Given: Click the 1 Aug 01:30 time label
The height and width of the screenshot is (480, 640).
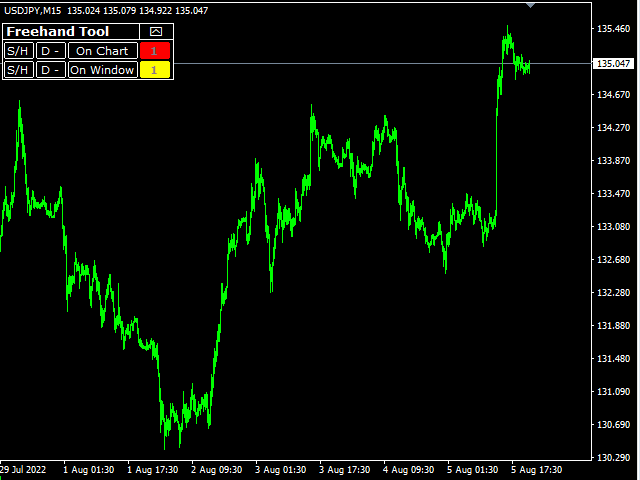Looking at the screenshot, I should click(x=89, y=470).
